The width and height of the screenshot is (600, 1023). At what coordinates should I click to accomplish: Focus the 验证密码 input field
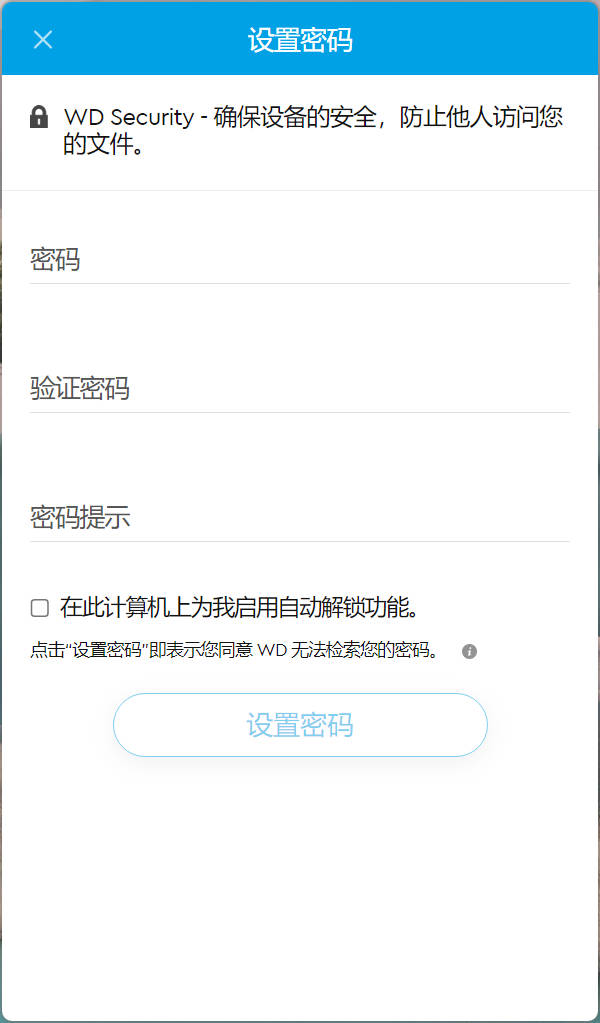coord(300,389)
